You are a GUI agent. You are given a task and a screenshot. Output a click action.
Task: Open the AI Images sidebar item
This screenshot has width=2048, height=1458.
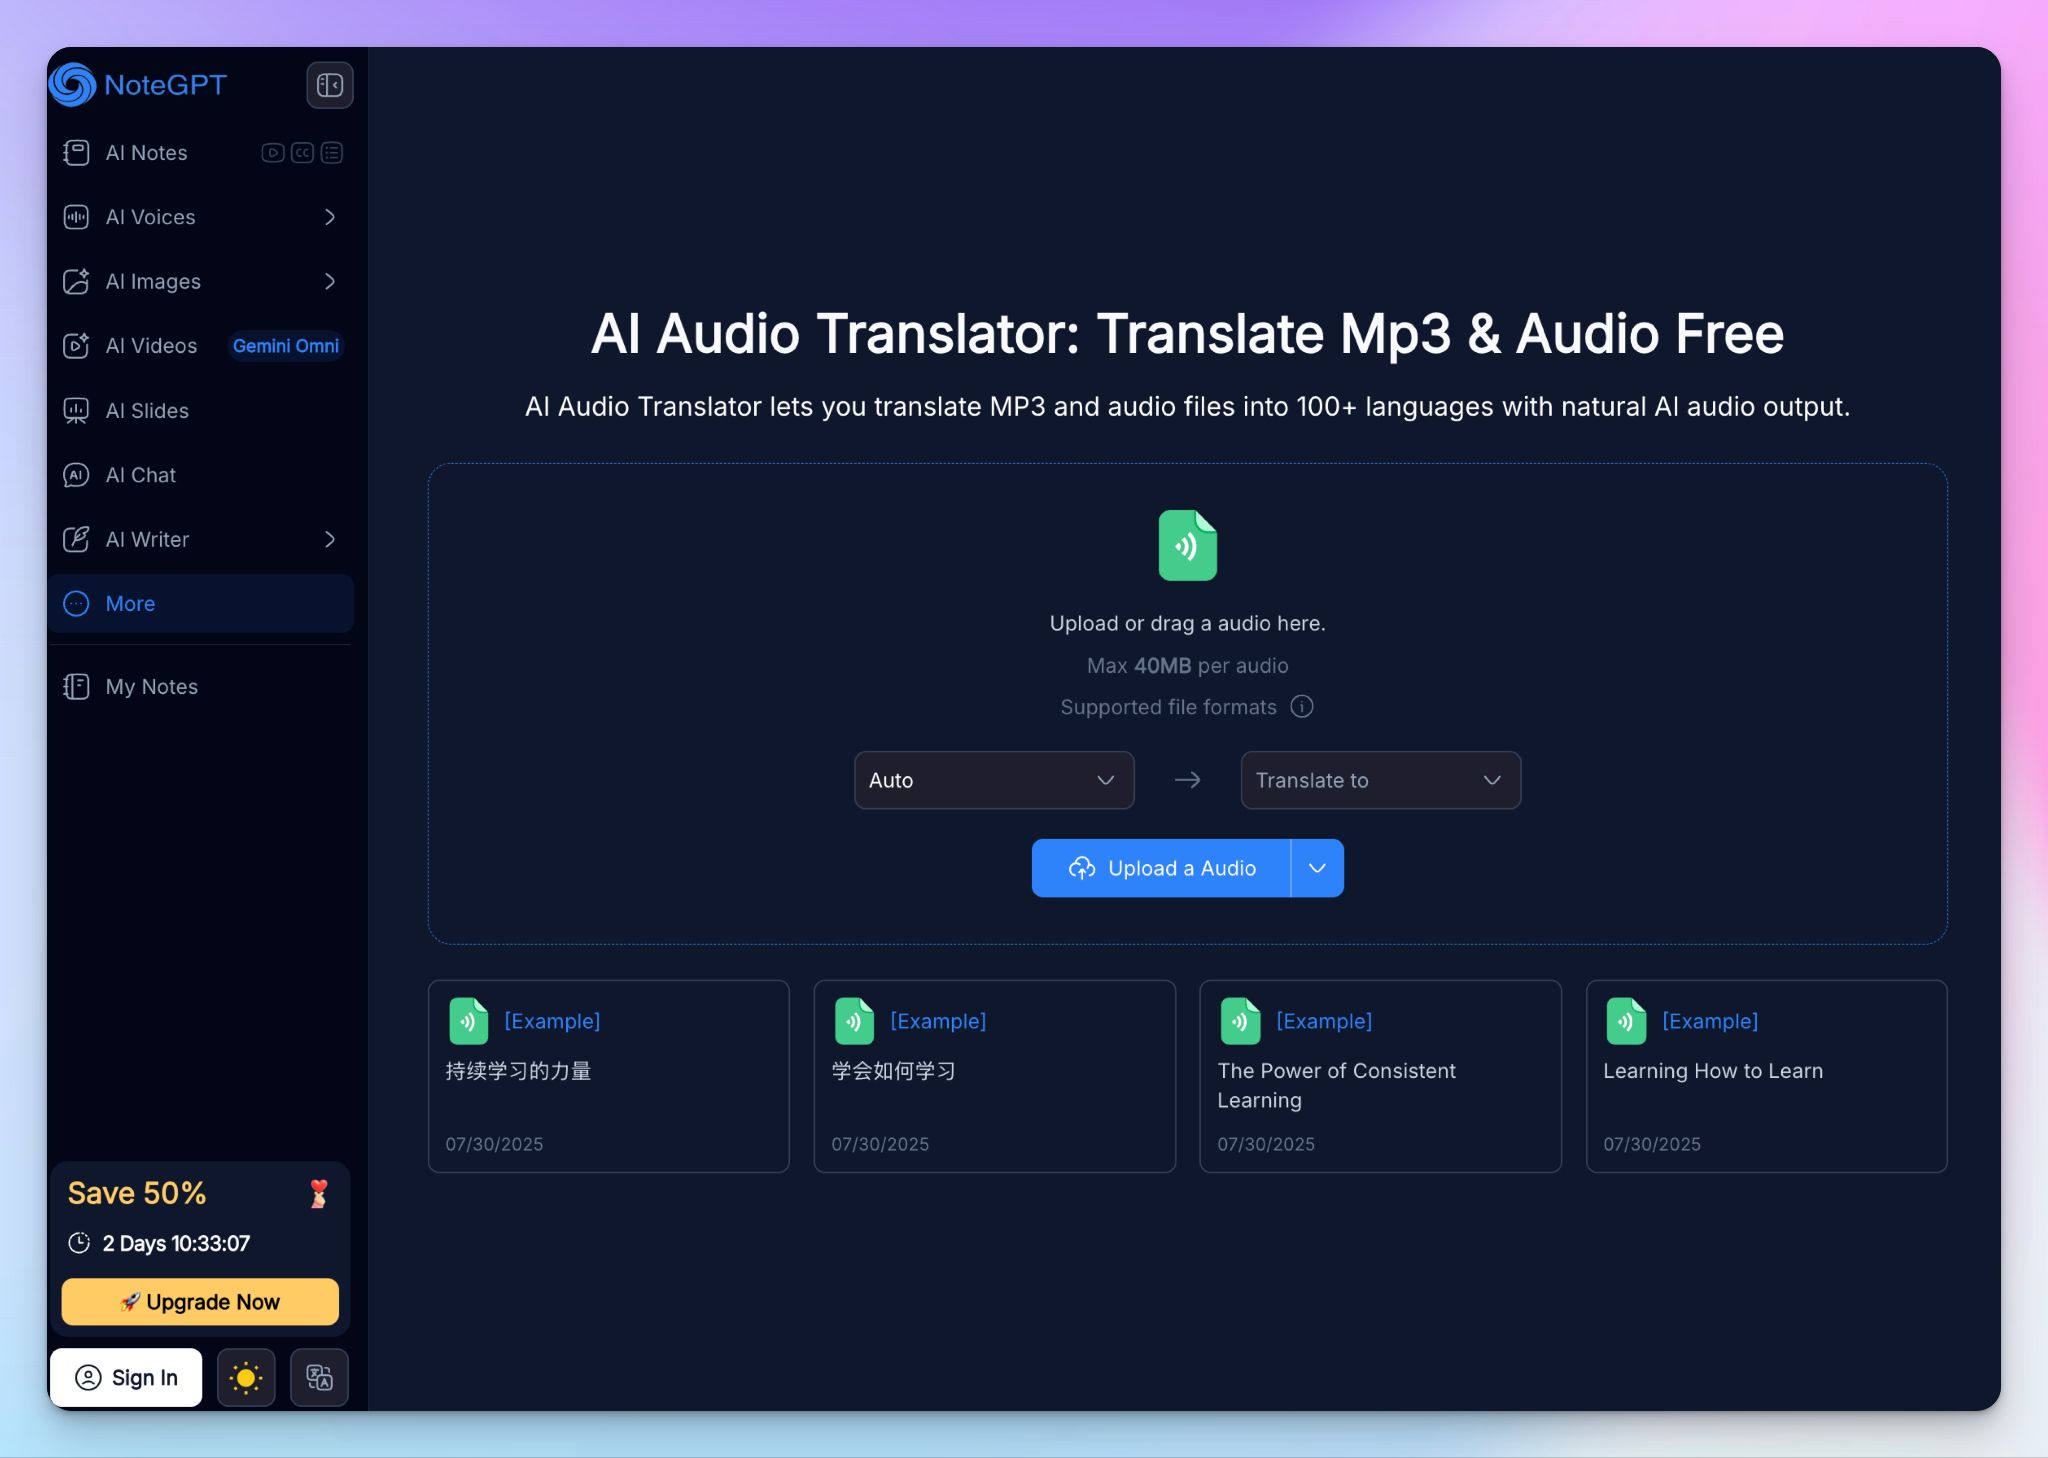pyautogui.click(x=200, y=281)
